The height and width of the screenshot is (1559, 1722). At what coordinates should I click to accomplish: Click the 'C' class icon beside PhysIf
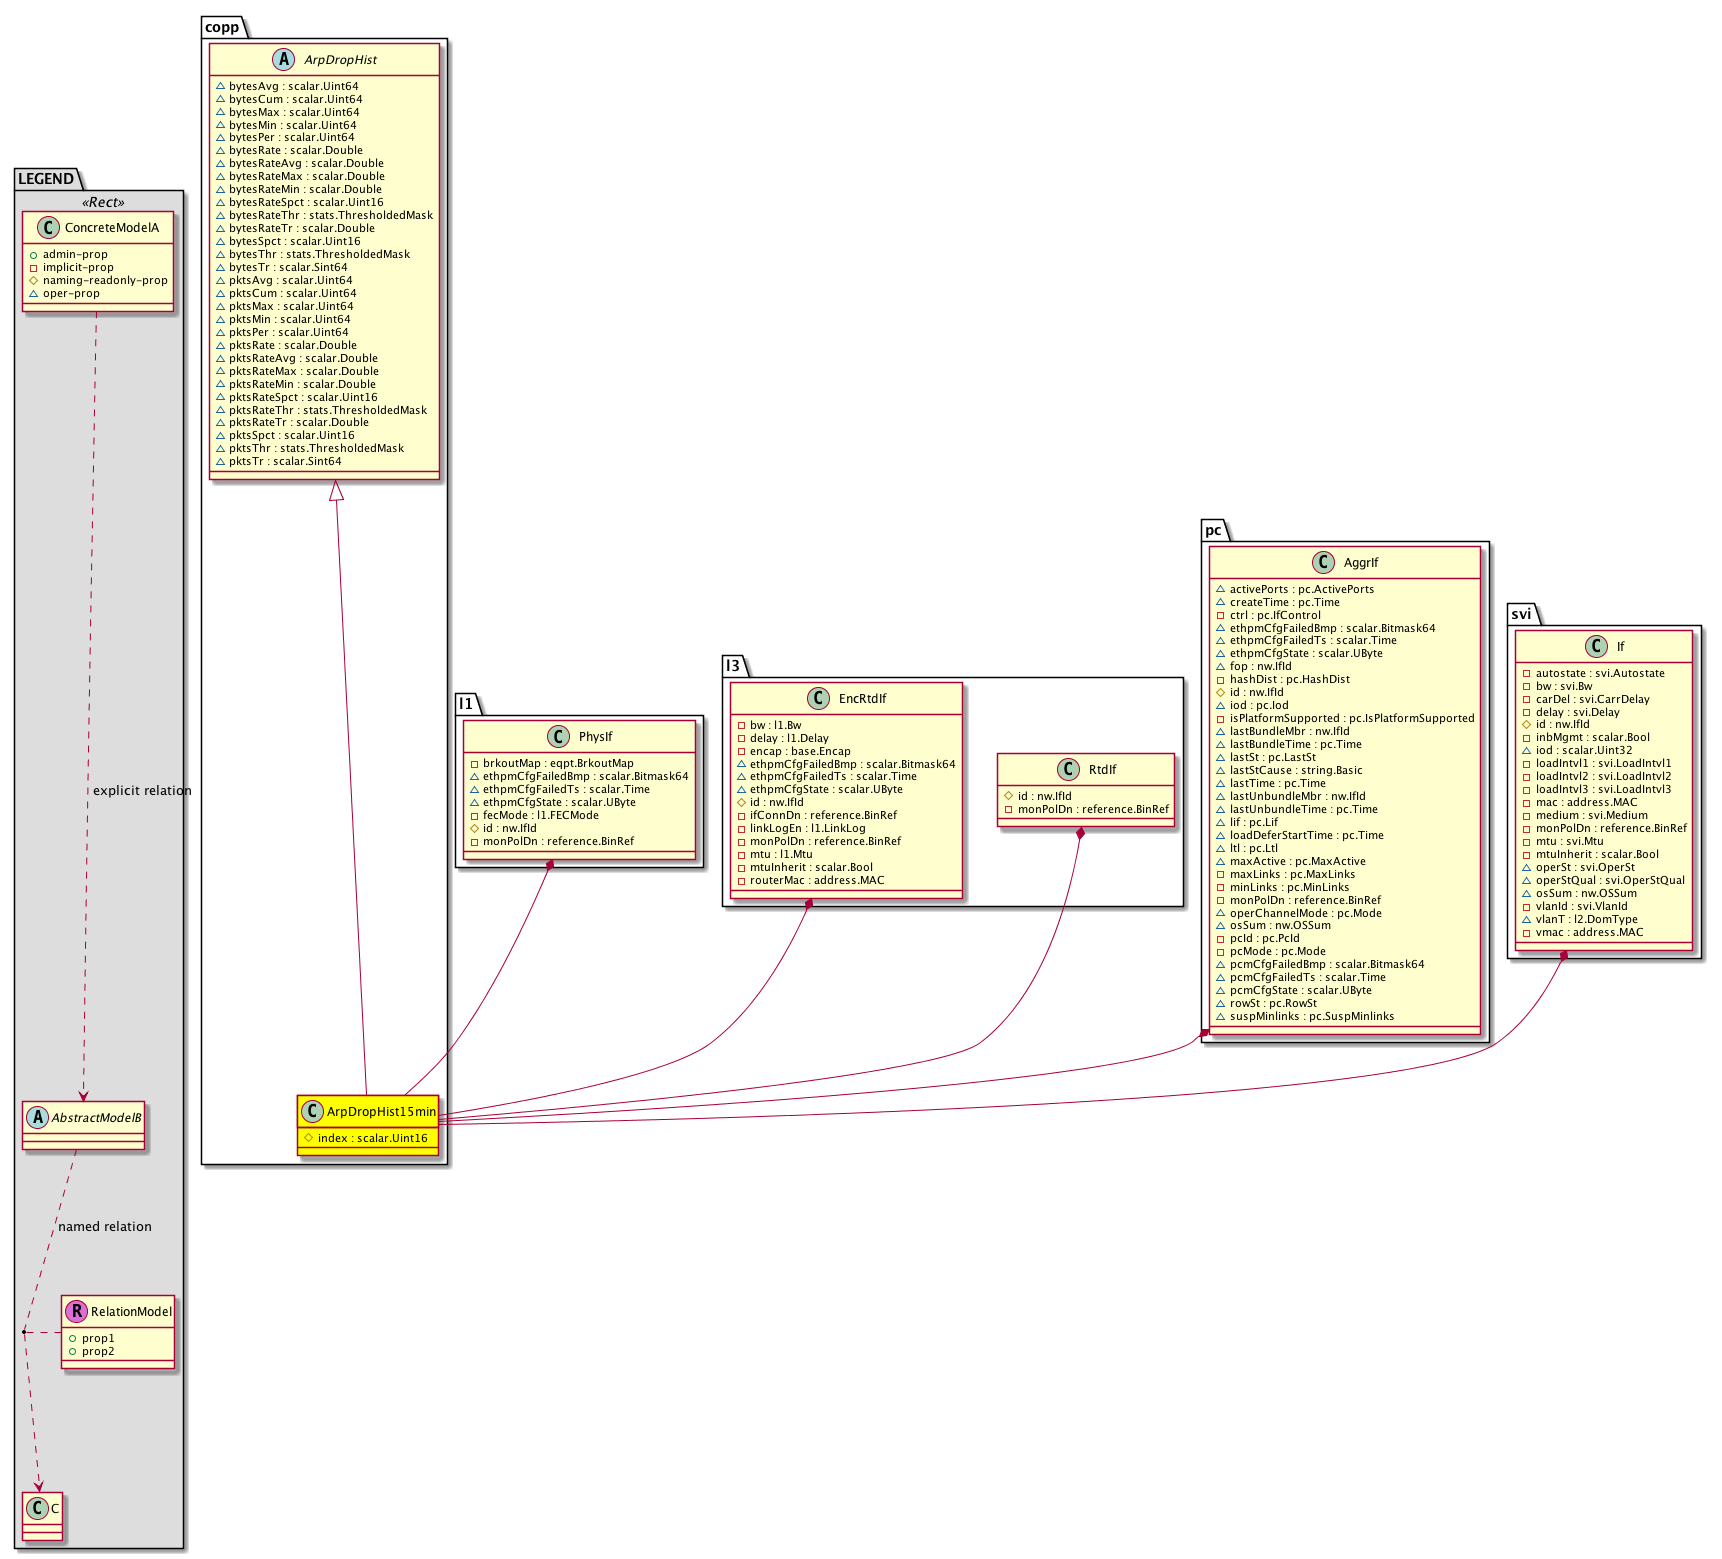[x=558, y=737]
